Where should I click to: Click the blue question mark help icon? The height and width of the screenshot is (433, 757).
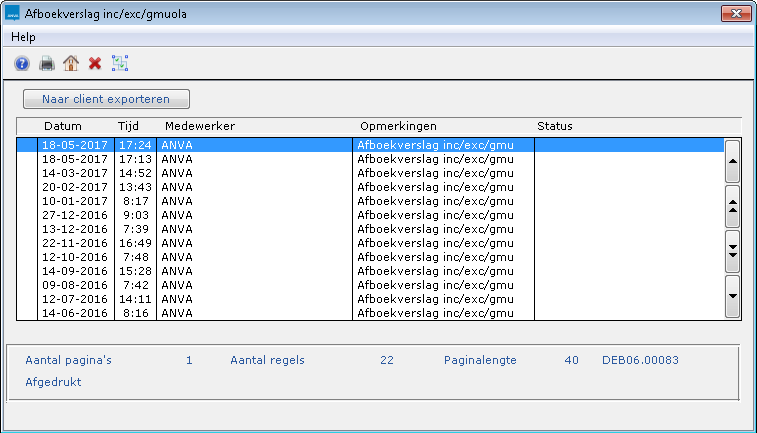[x=22, y=64]
